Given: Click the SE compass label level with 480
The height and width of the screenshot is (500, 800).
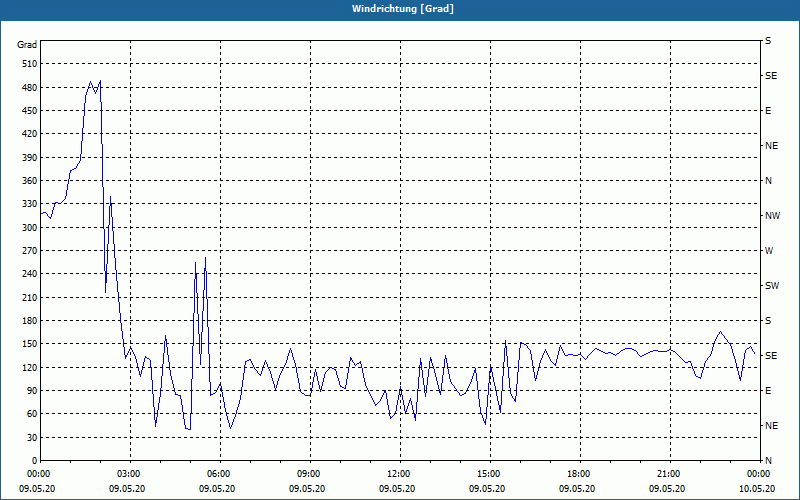Looking at the screenshot, I should (771, 76).
